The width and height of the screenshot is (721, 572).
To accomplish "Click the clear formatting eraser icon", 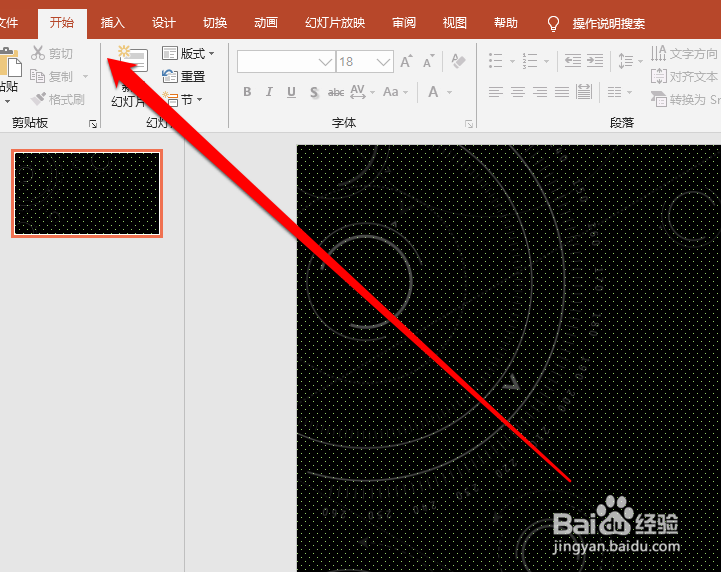I will (458, 61).
